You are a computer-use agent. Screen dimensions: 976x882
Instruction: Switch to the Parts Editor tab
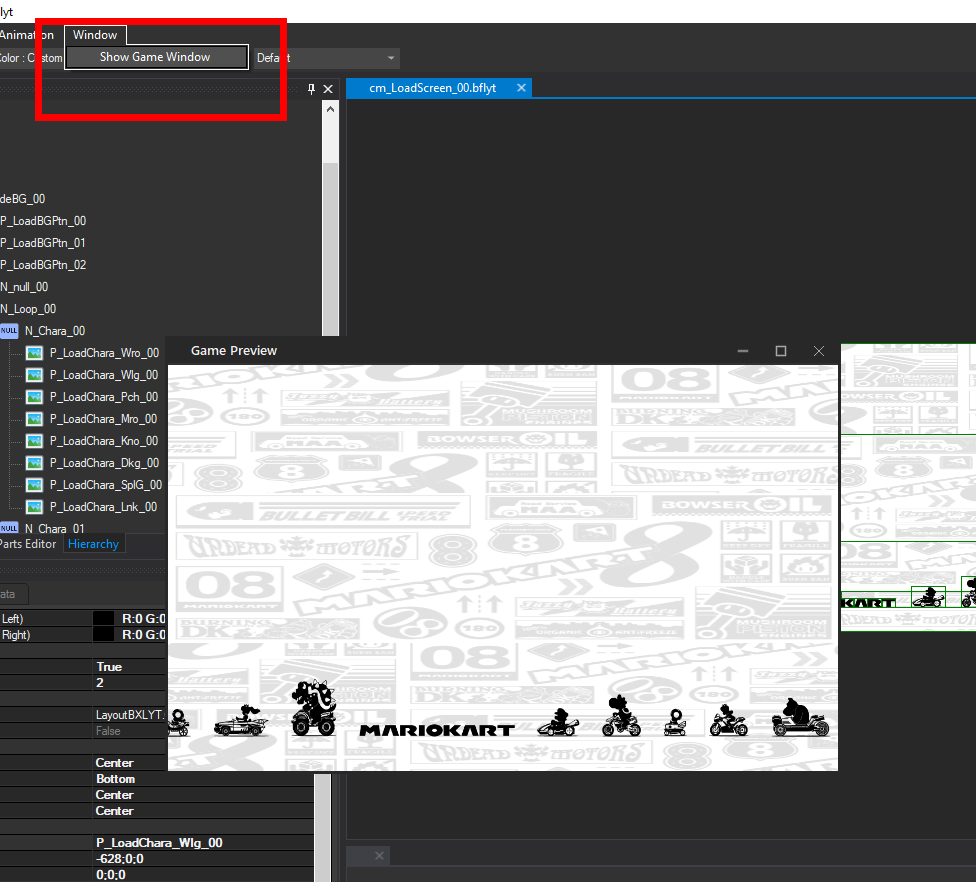coord(30,544)
